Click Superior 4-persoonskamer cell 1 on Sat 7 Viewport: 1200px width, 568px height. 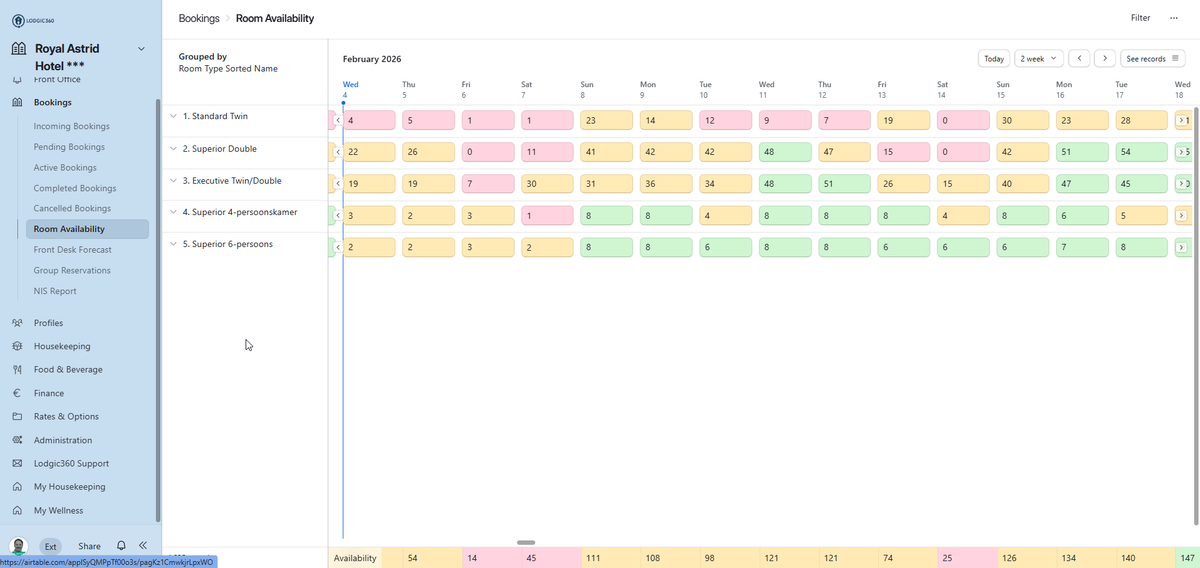point(547,216)
